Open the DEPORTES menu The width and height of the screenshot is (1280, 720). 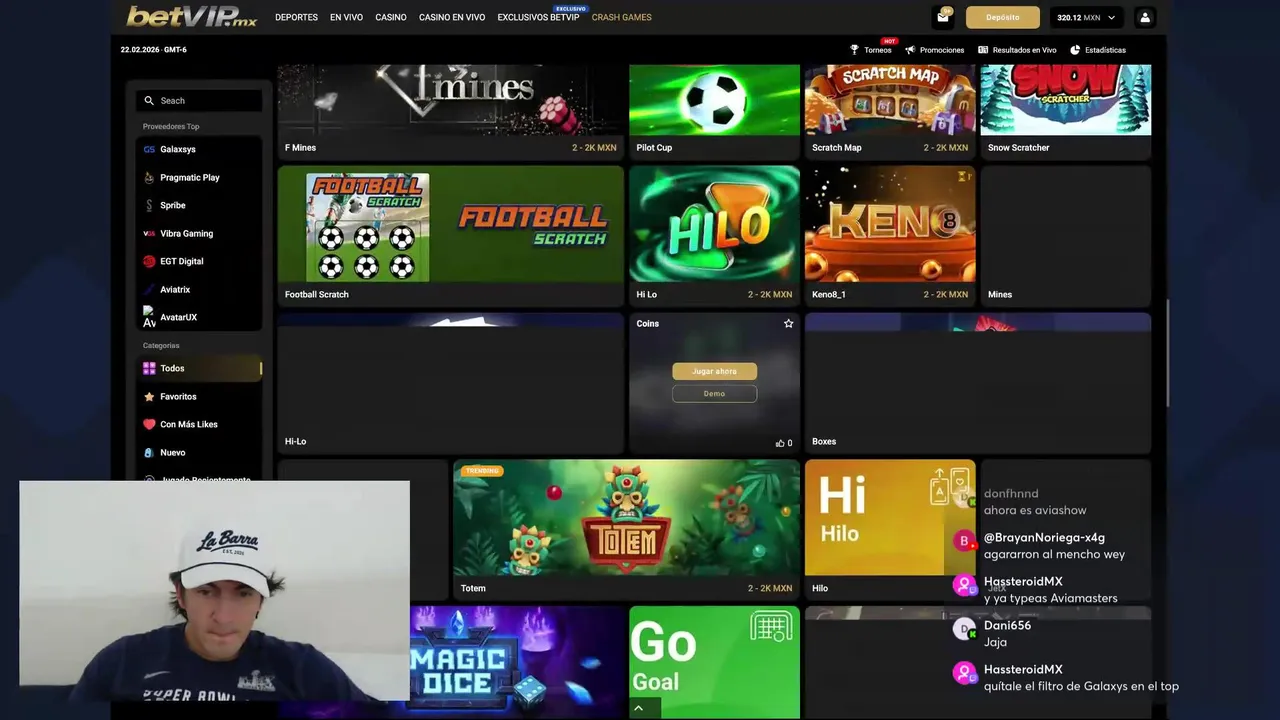(x=296, y=17)
